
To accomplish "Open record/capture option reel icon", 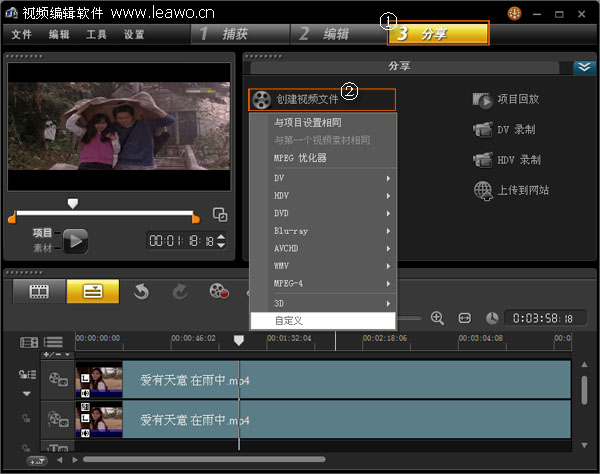I will click(219, 291).
